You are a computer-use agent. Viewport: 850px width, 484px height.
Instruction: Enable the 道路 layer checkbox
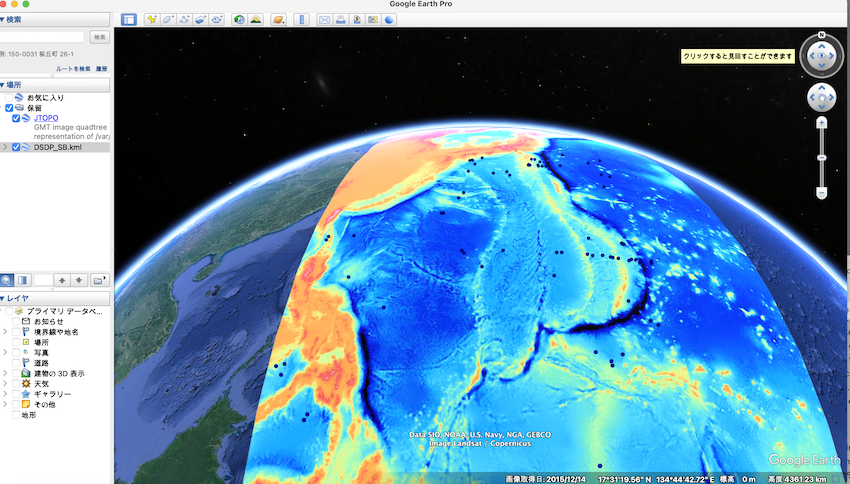pos(16,363)
